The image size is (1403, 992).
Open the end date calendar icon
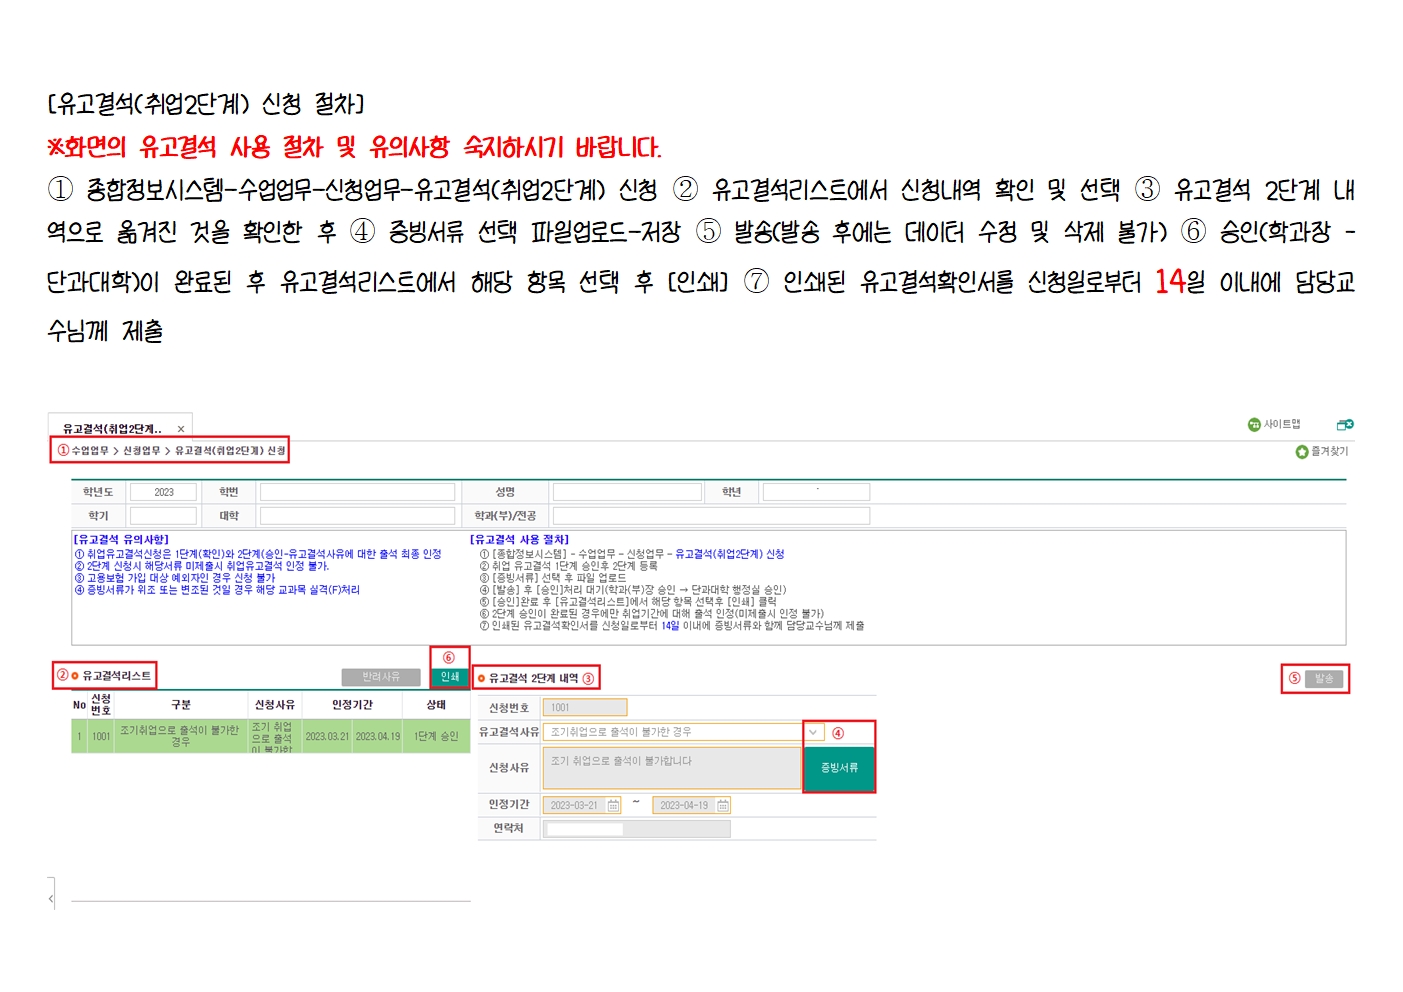click(x=722, y=806)
